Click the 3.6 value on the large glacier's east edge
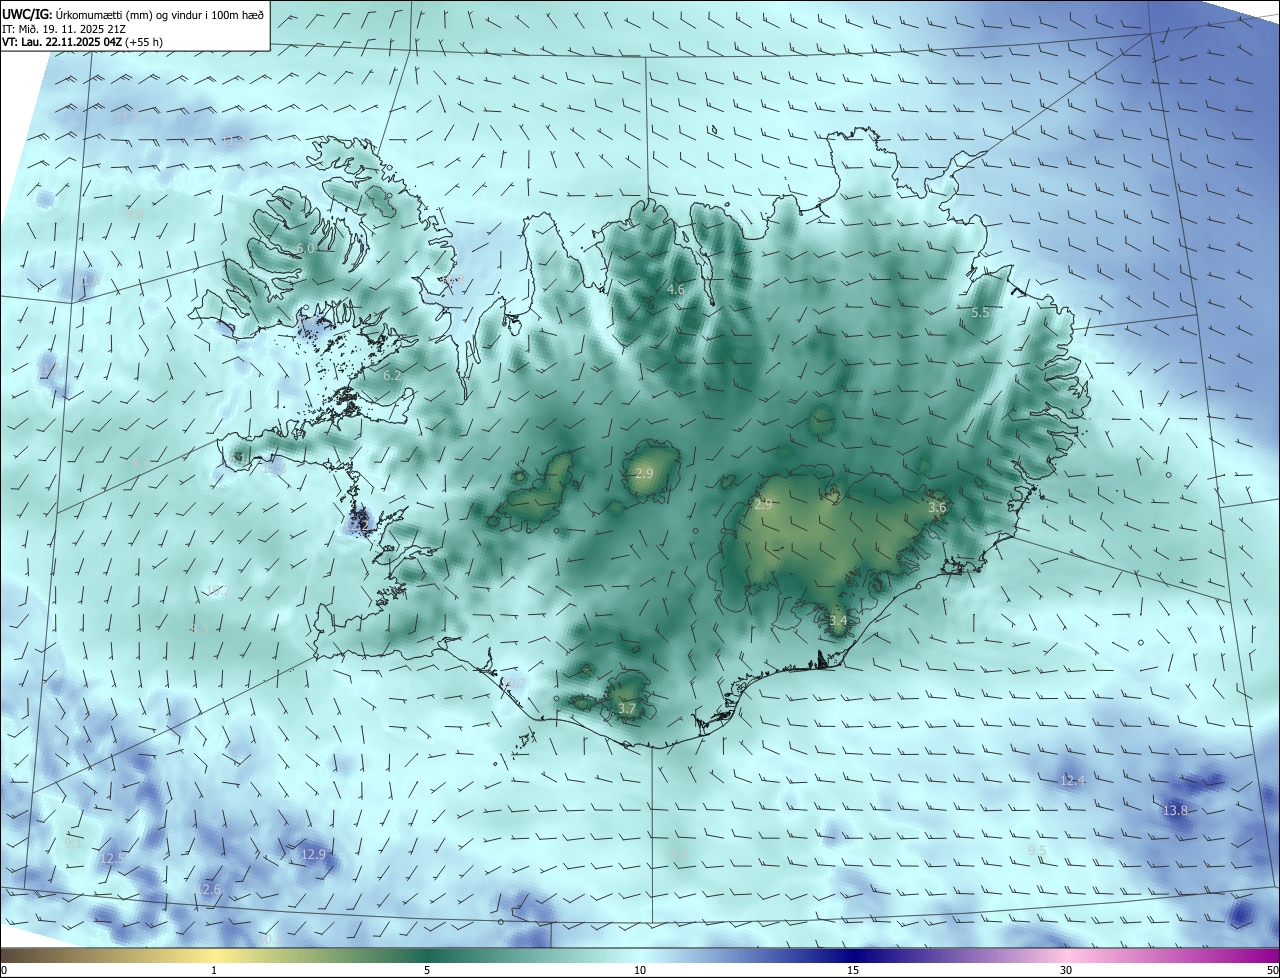Screen dimensions: 1280x978 pyautogui.click(x=937, y=508)
